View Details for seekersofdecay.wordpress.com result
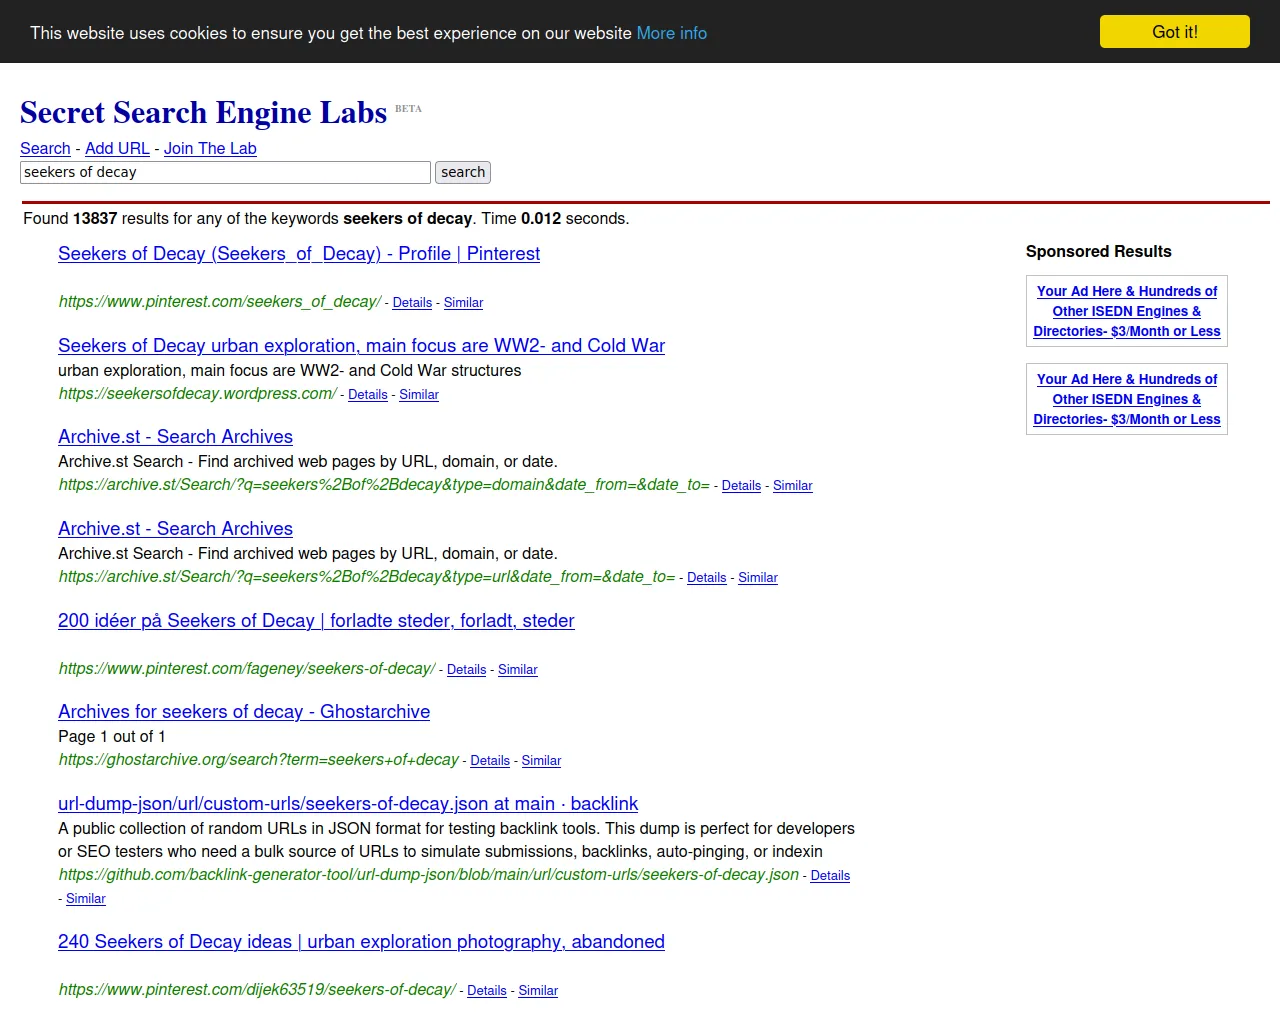 (x=367, y=395)
